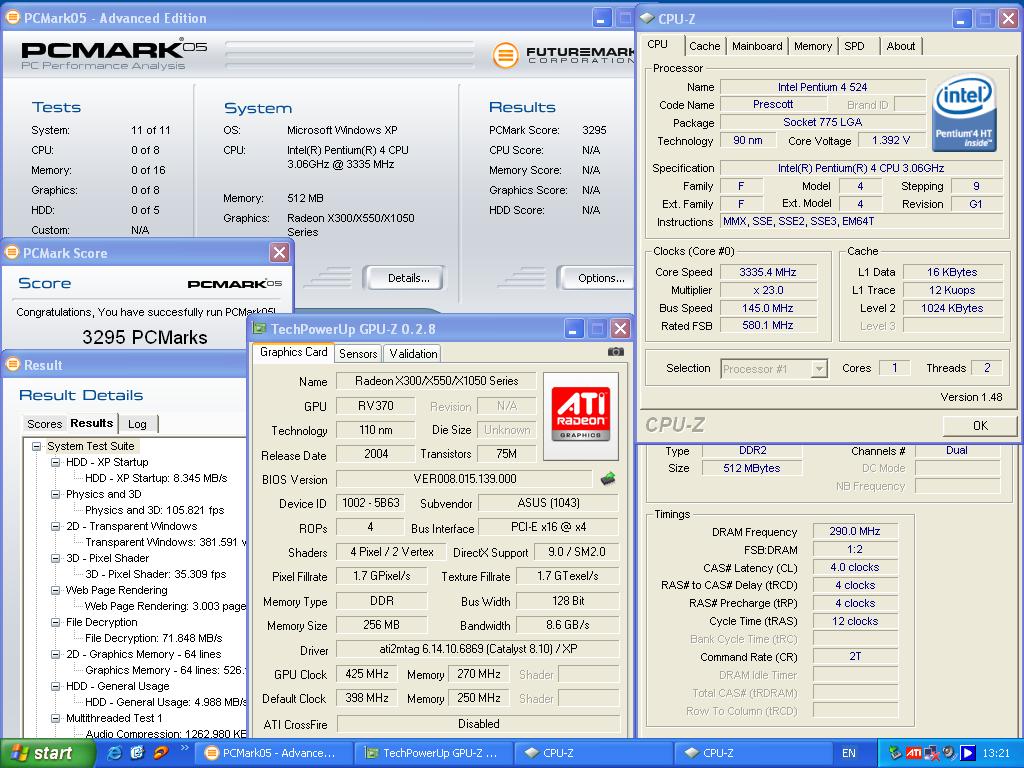The width and height of the screenshot is (1024, 768).
Task: Close the PCMark Score window
Action: point(280,253)
